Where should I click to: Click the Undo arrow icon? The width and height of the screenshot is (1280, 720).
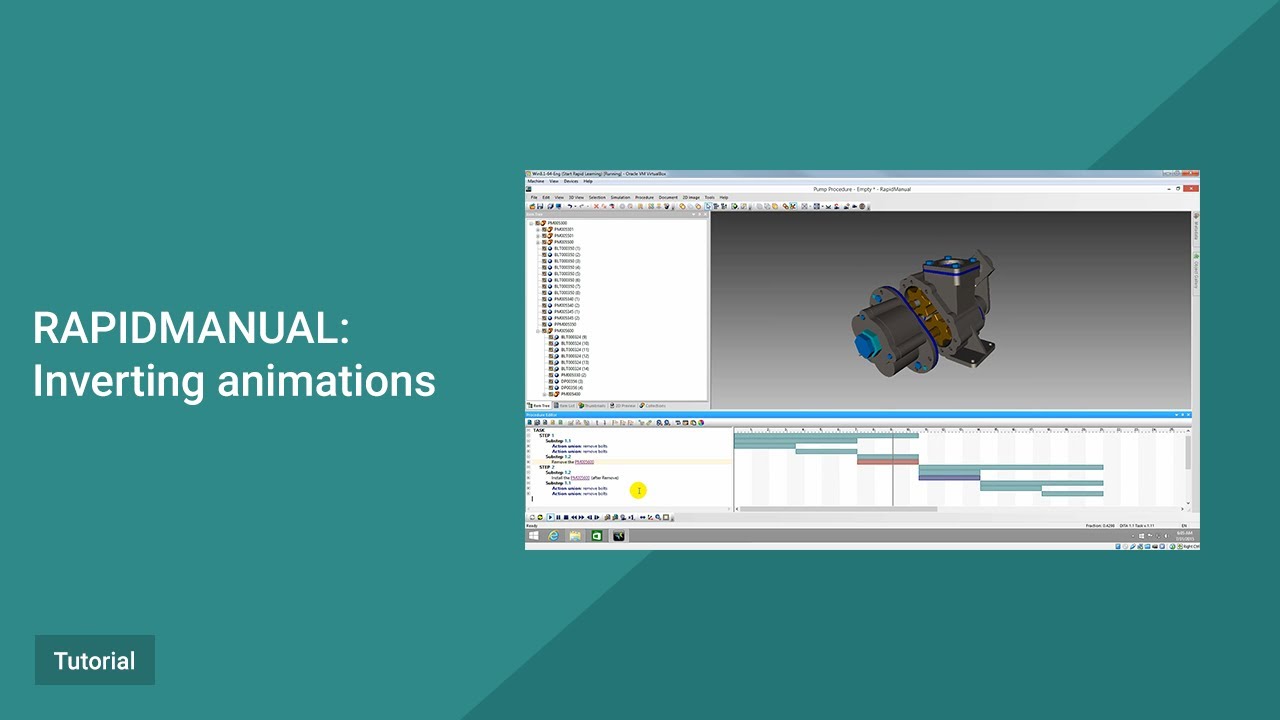569,206
